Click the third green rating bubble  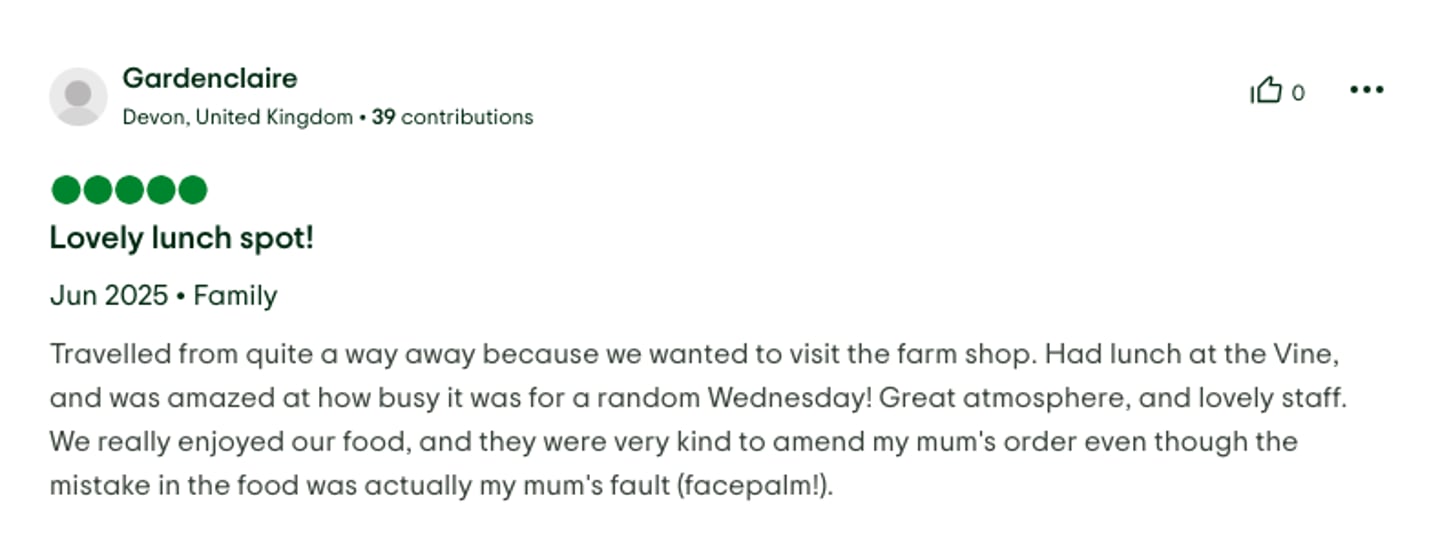pos(129,189)
